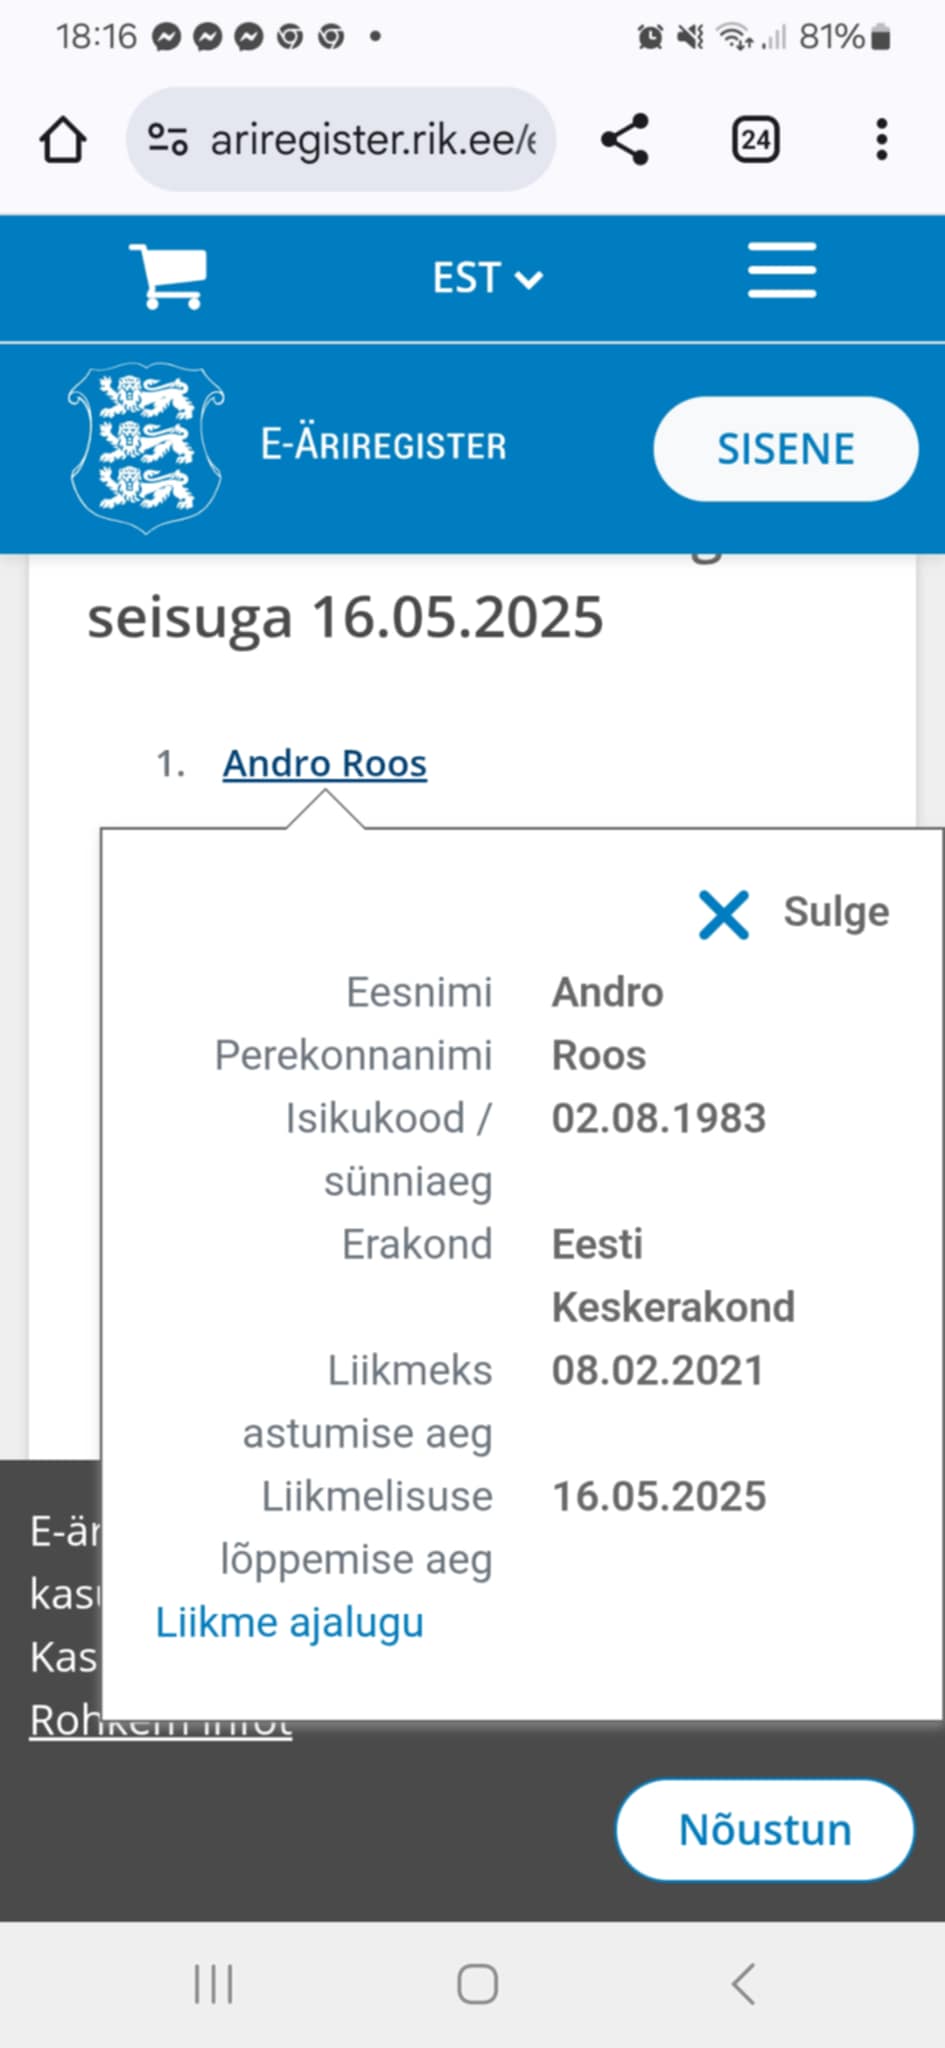The height and width of the screenshot is (2048, 945).
Task: Tap the browser home icon
Action: pyautogui.click(x=63, y=139)
